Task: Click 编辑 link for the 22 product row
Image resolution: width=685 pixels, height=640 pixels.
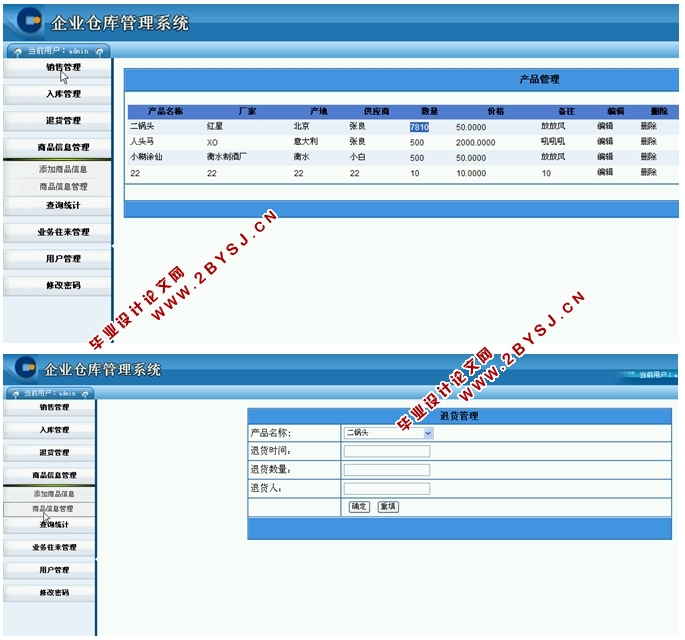Action: tap(605, 172)
